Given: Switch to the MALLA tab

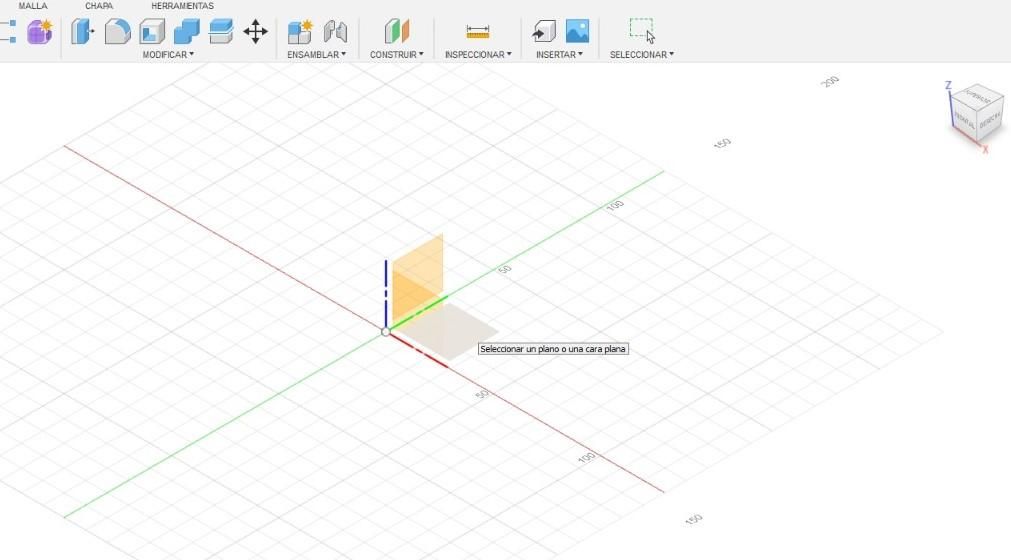Looking at the screenshot, I should tap(32, 6).
